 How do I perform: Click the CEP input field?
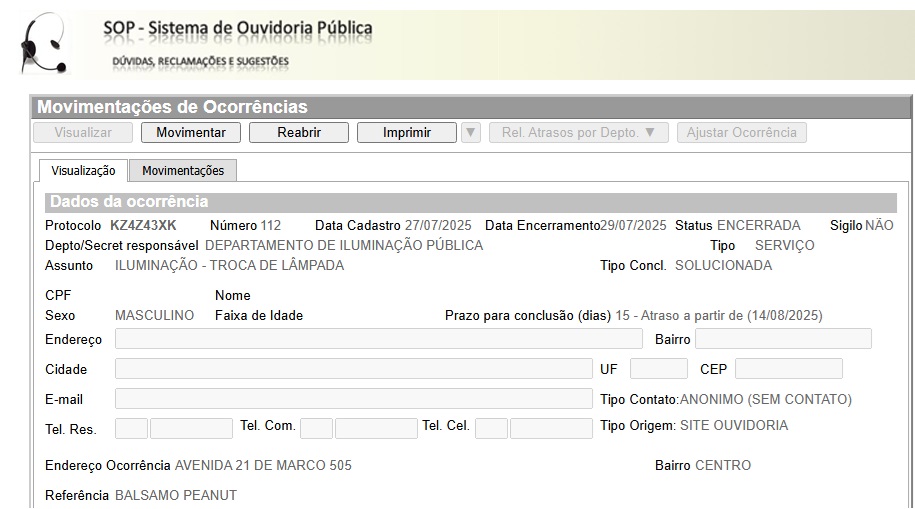click(788, 369)
